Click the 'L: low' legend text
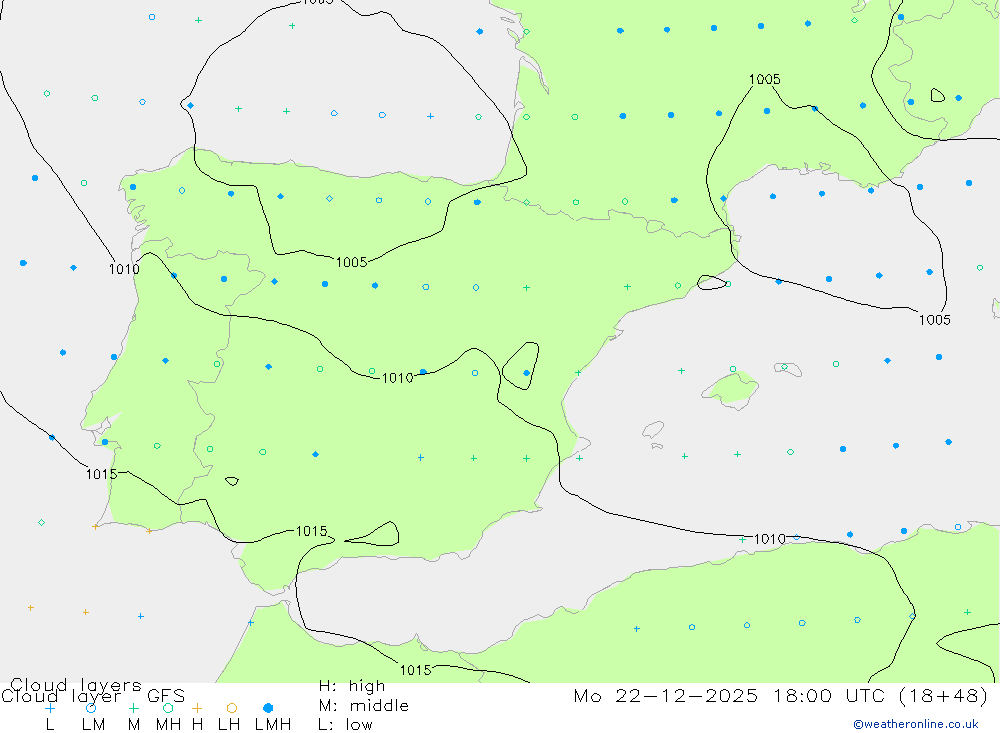The image size is (1000, 733). coord(345,725)
